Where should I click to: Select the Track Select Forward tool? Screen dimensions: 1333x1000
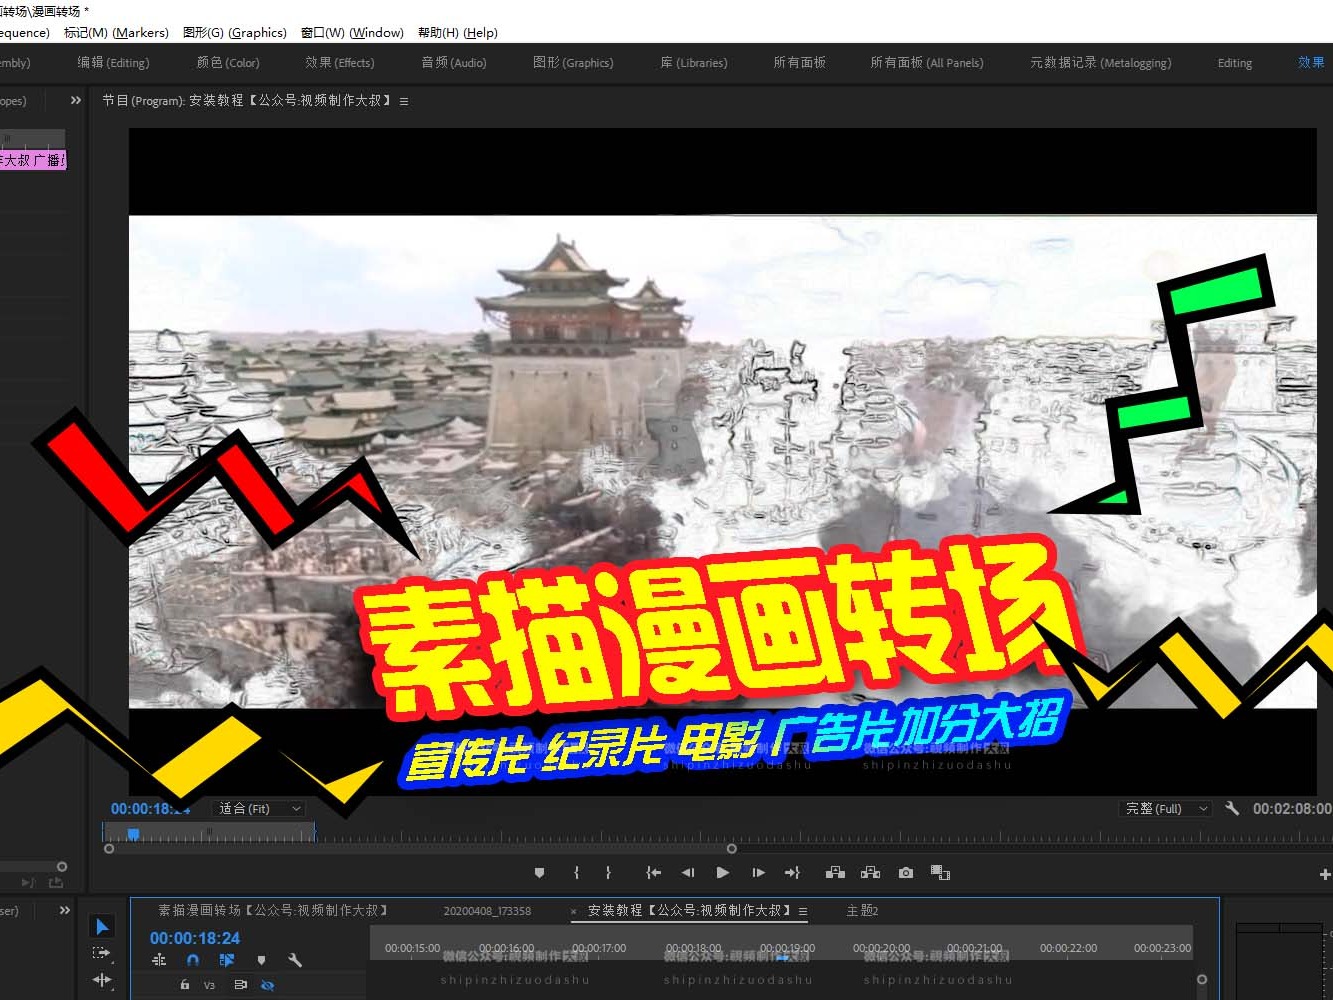[x=102, y=954]
